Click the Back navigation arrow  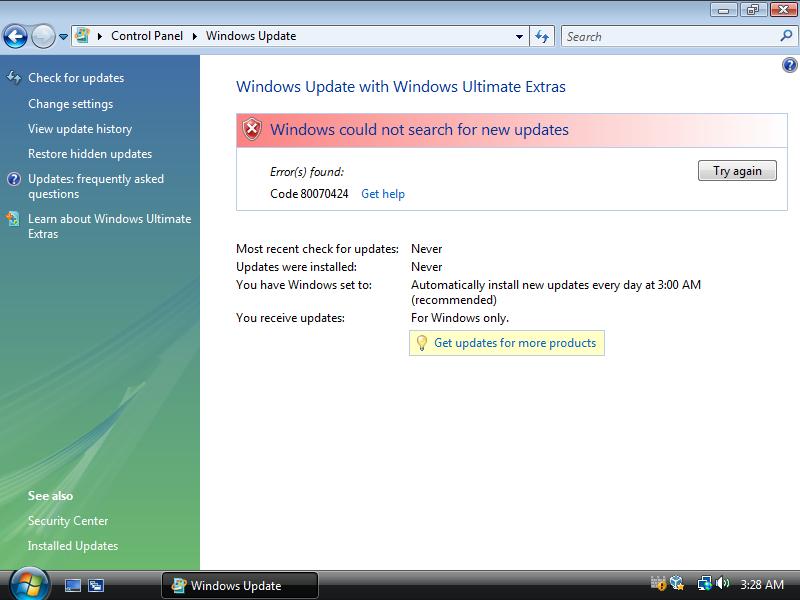click(x=15, y=36)
